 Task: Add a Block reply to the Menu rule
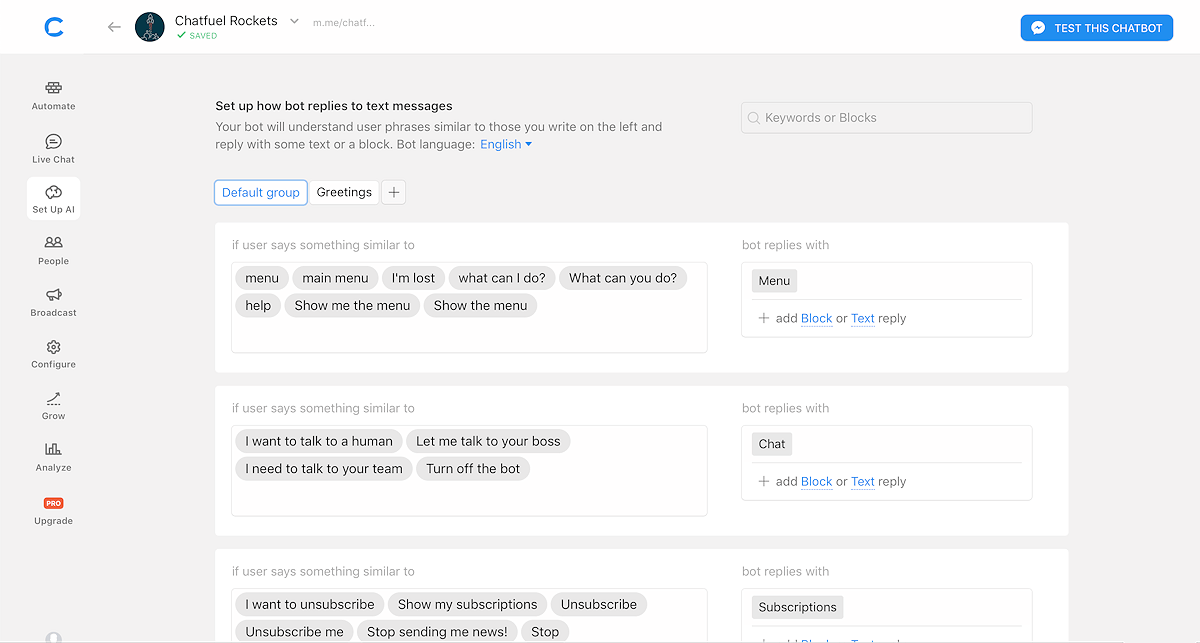[816, 318]
